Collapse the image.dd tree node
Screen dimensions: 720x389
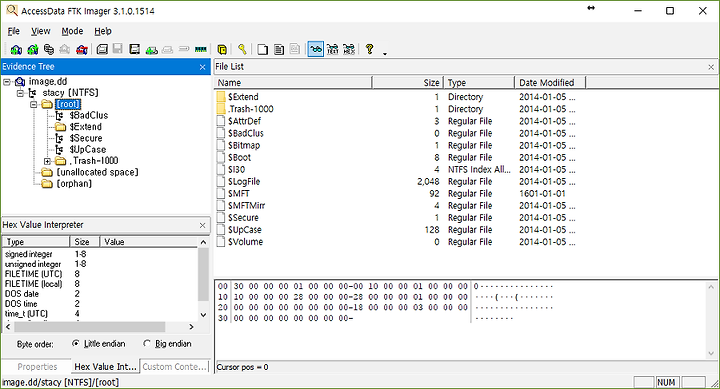(x=7, y=82)
